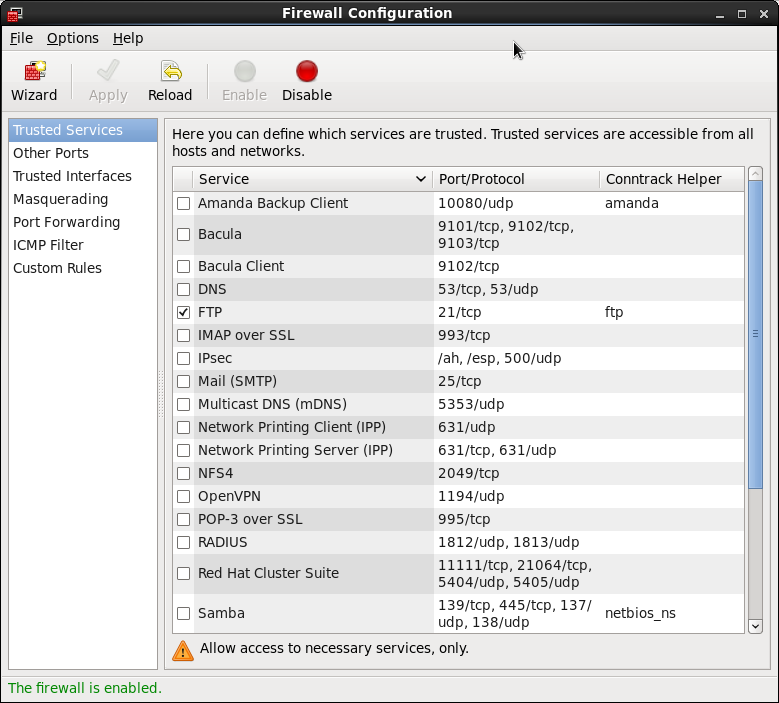The width and height of the screenshot is (779, 703).
Task: Click the scrollbar down arrow
Action: (755, 626)
